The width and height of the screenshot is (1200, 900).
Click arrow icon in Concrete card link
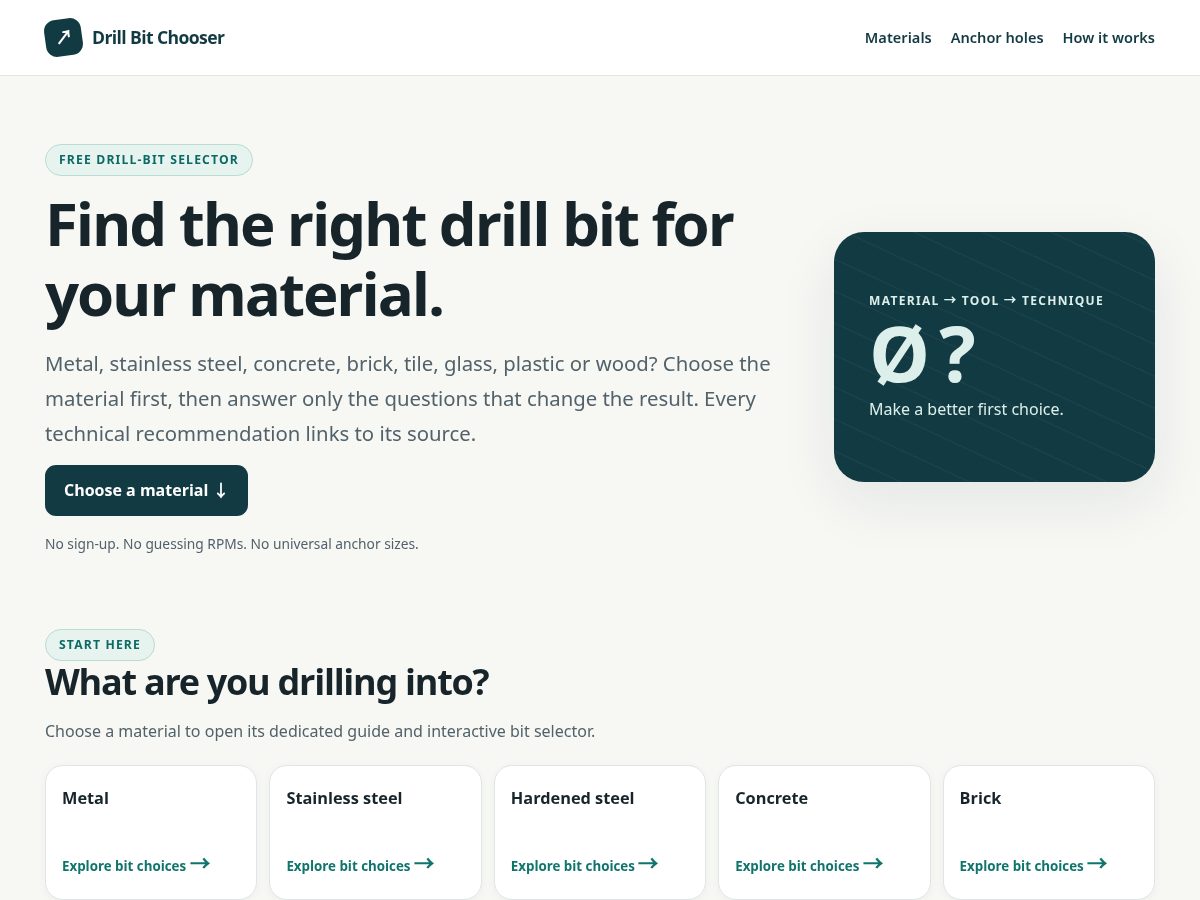click(873, 863)
